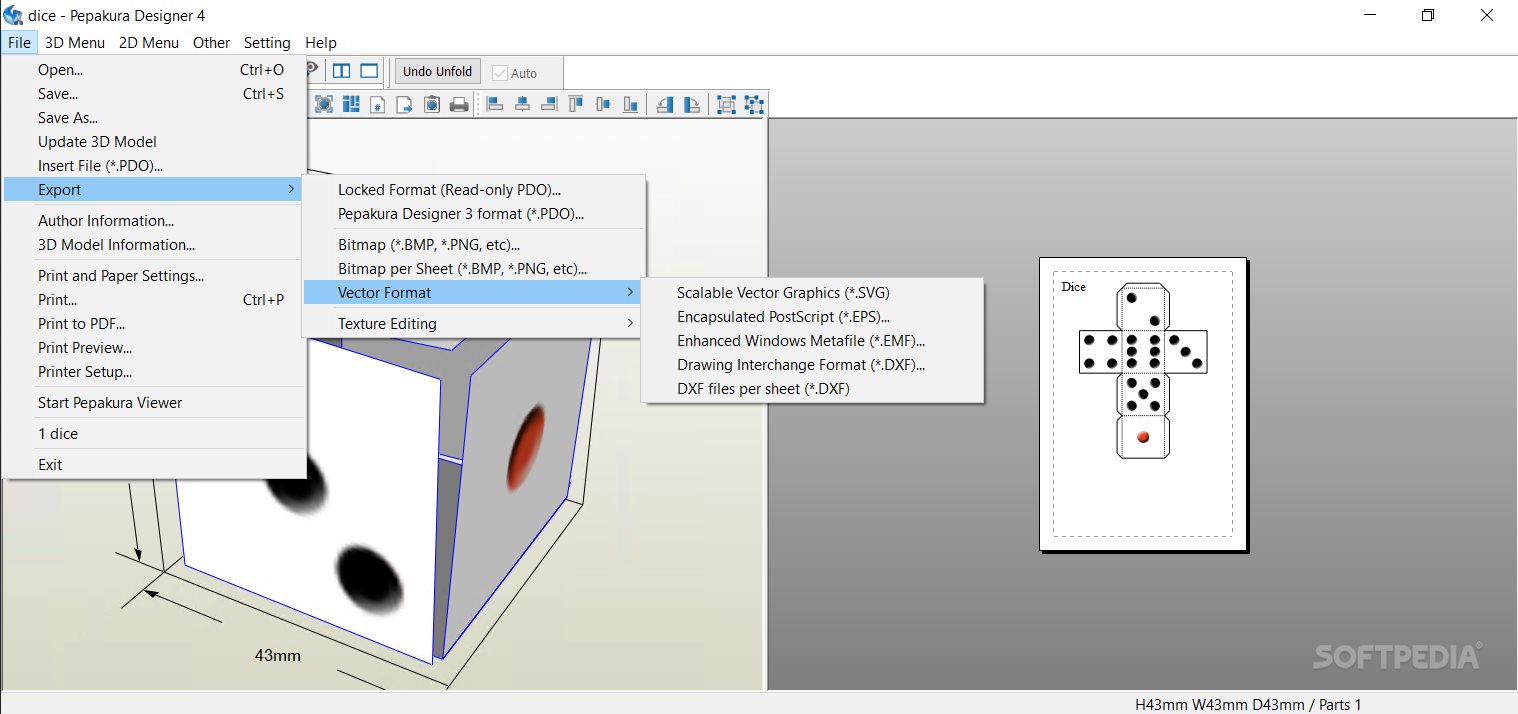Open the Help menu
The width and height of the screenshot is (1518, 714).
(321, 42)
